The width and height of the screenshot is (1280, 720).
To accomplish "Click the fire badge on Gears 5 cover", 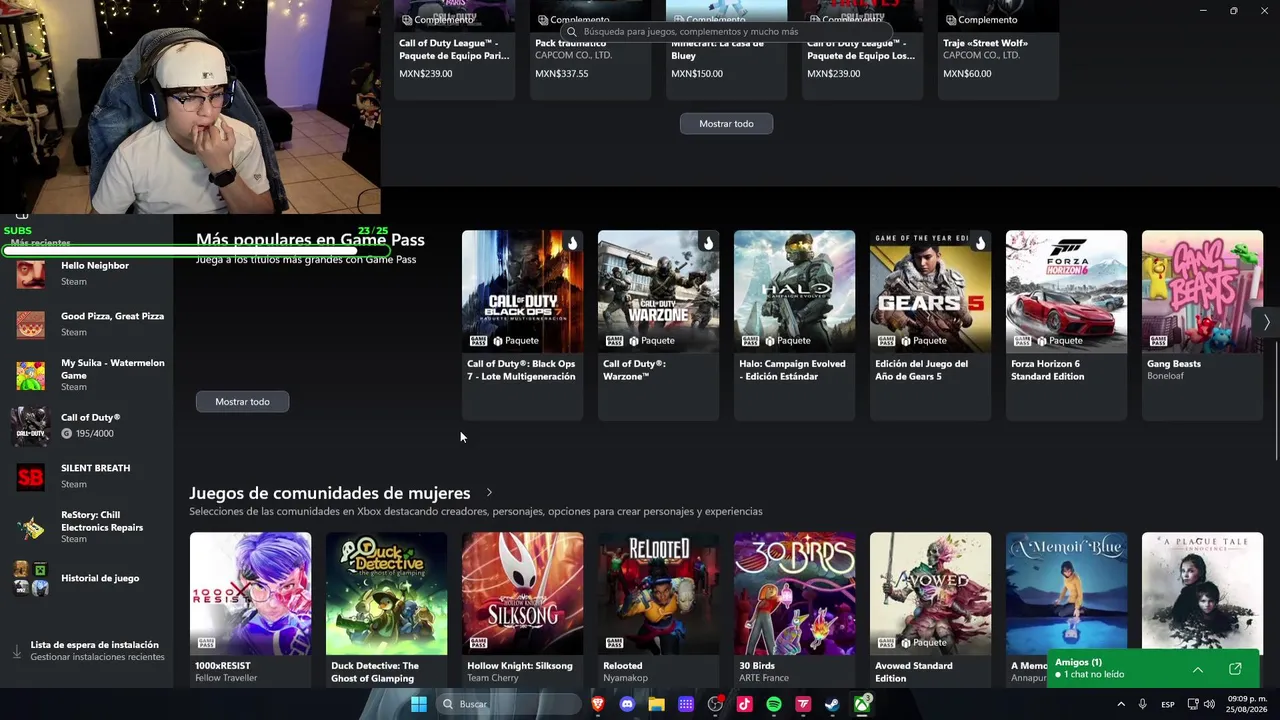I will point(980,243).
